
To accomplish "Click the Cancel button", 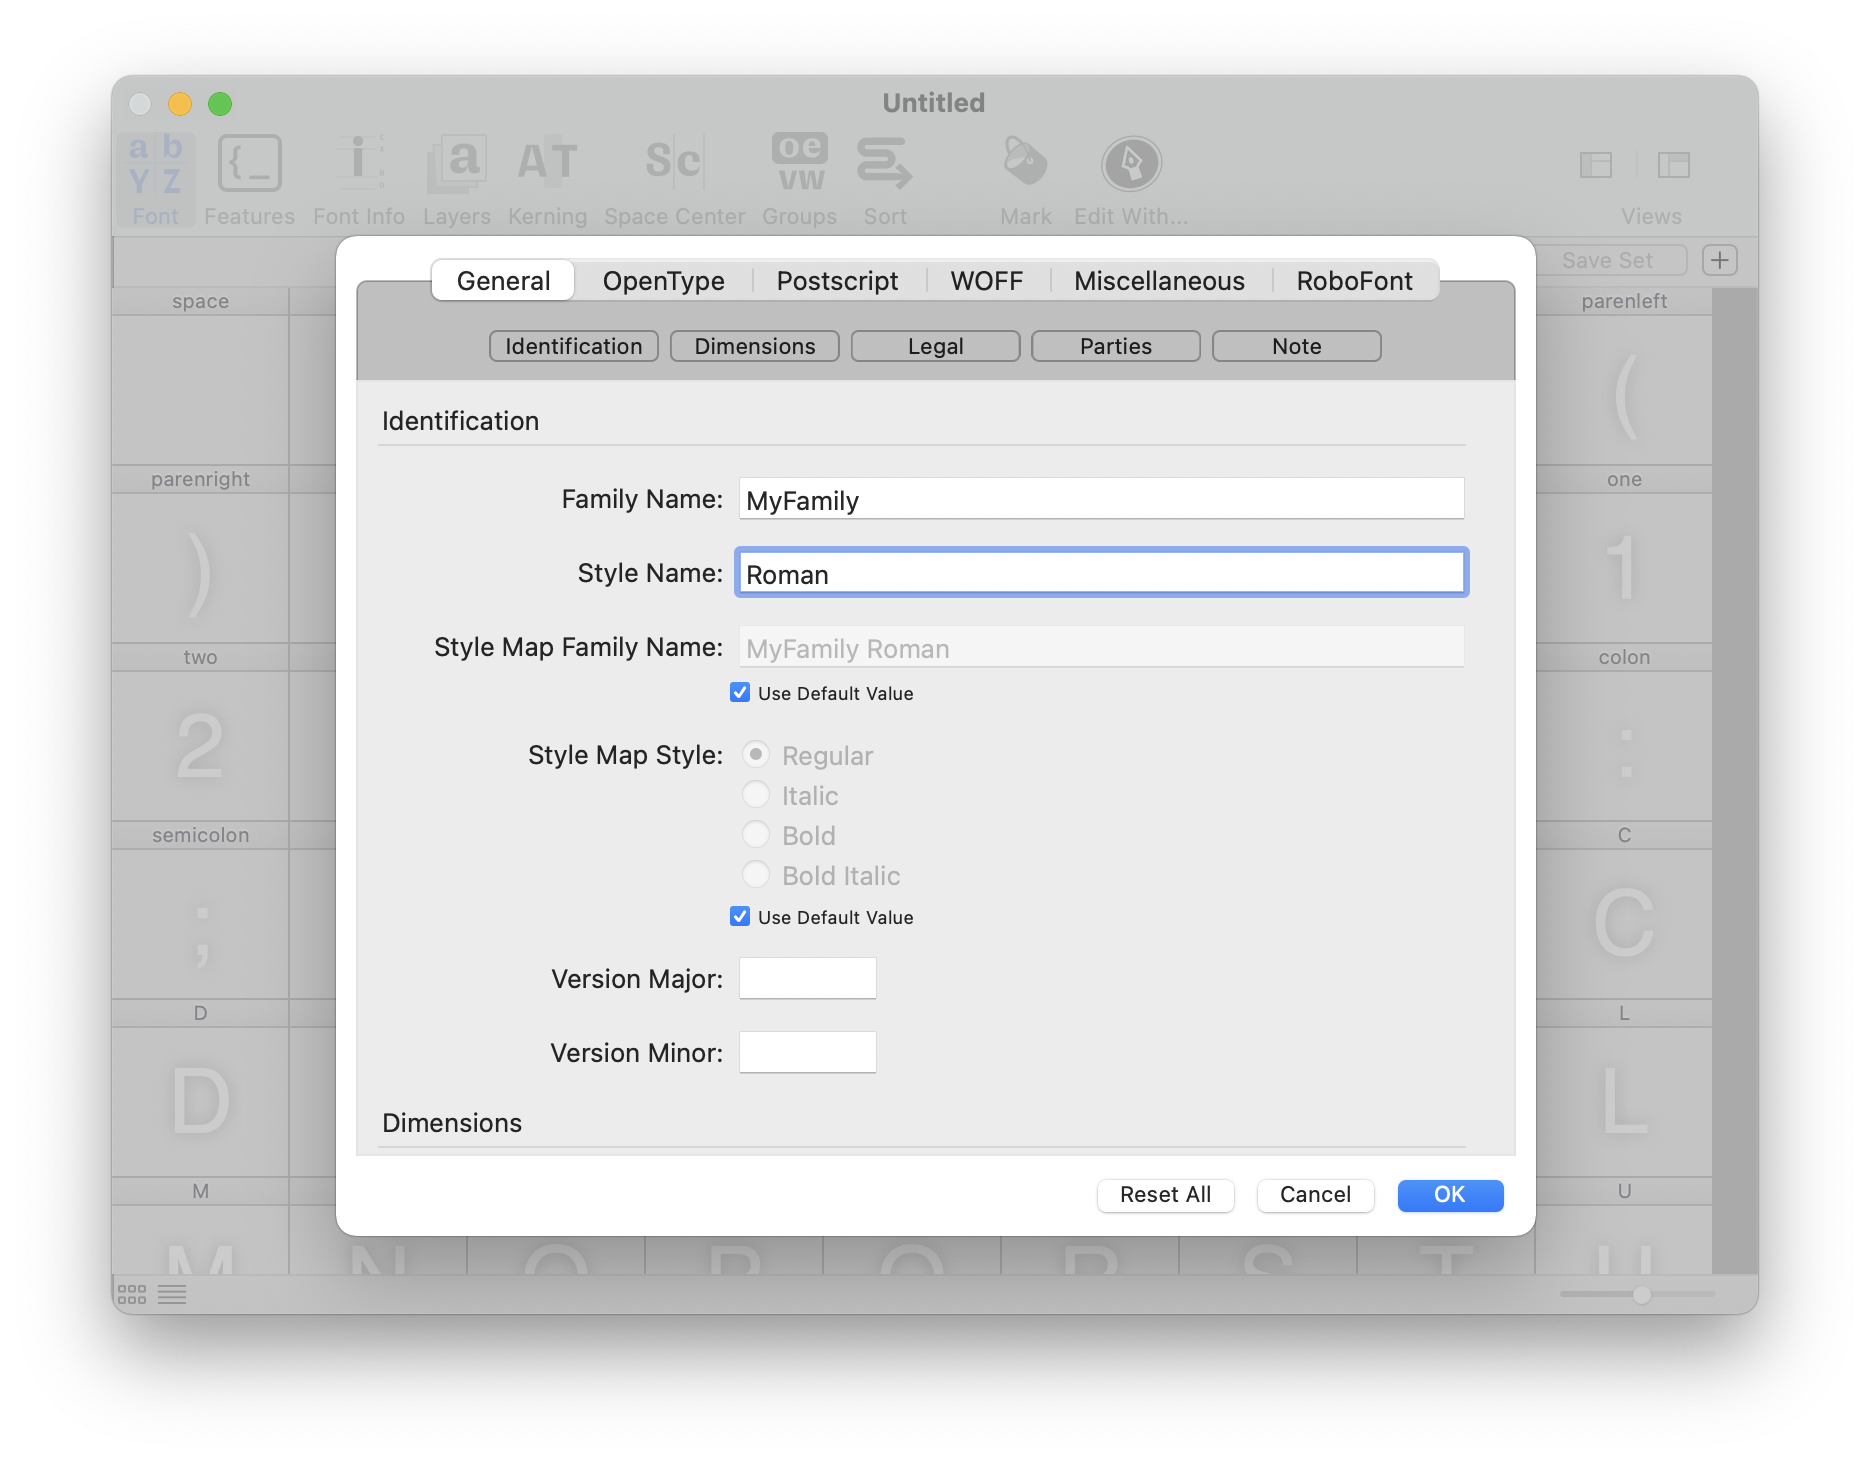I will click(x=1315, y=1195).
